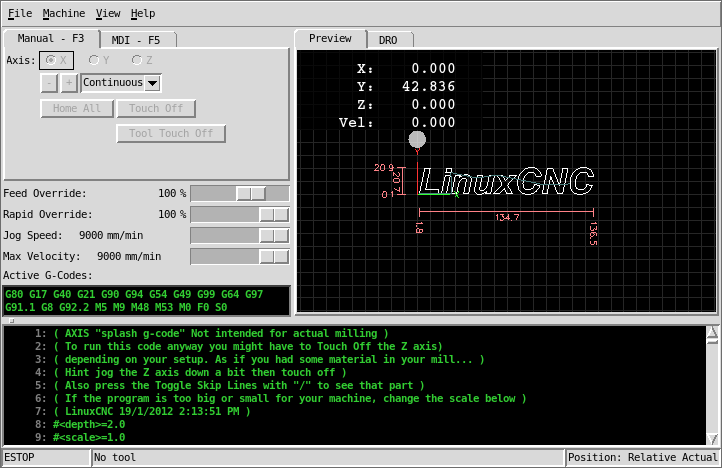
Task: Click the 136.5 extent dimension label
Action: click(x=593, y=234)
